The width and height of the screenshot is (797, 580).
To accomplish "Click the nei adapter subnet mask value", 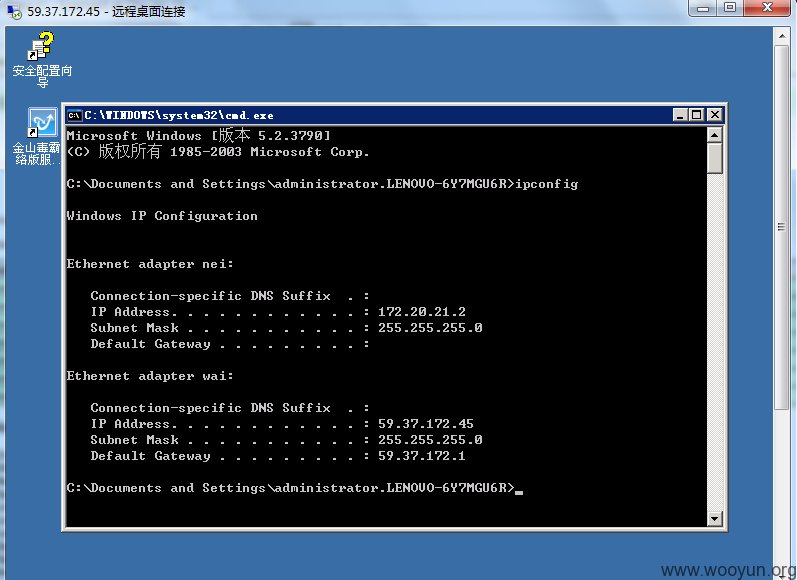I will [430, 328].
